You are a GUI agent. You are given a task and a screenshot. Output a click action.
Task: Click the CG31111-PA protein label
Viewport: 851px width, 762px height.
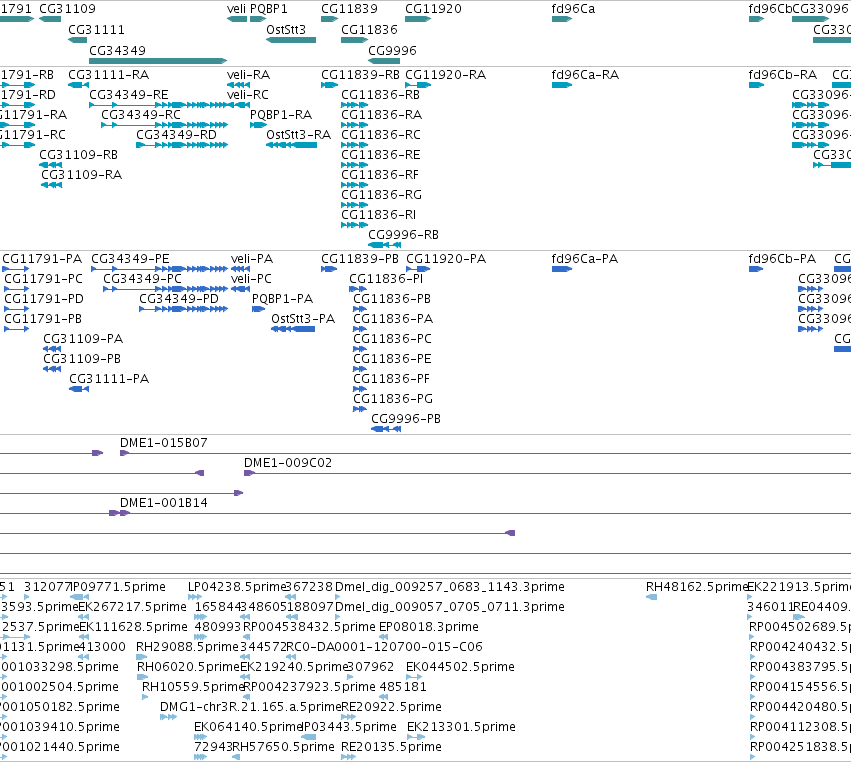coord(109,379)
